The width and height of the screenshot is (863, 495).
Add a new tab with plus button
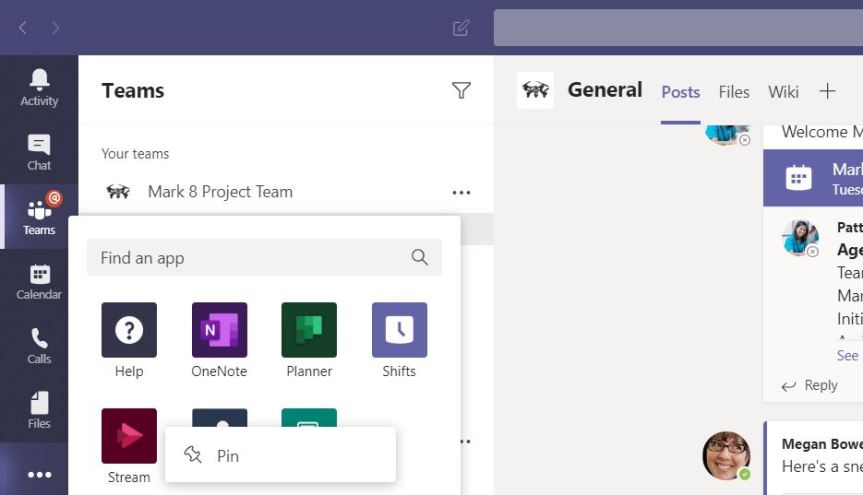pos(827,92)
